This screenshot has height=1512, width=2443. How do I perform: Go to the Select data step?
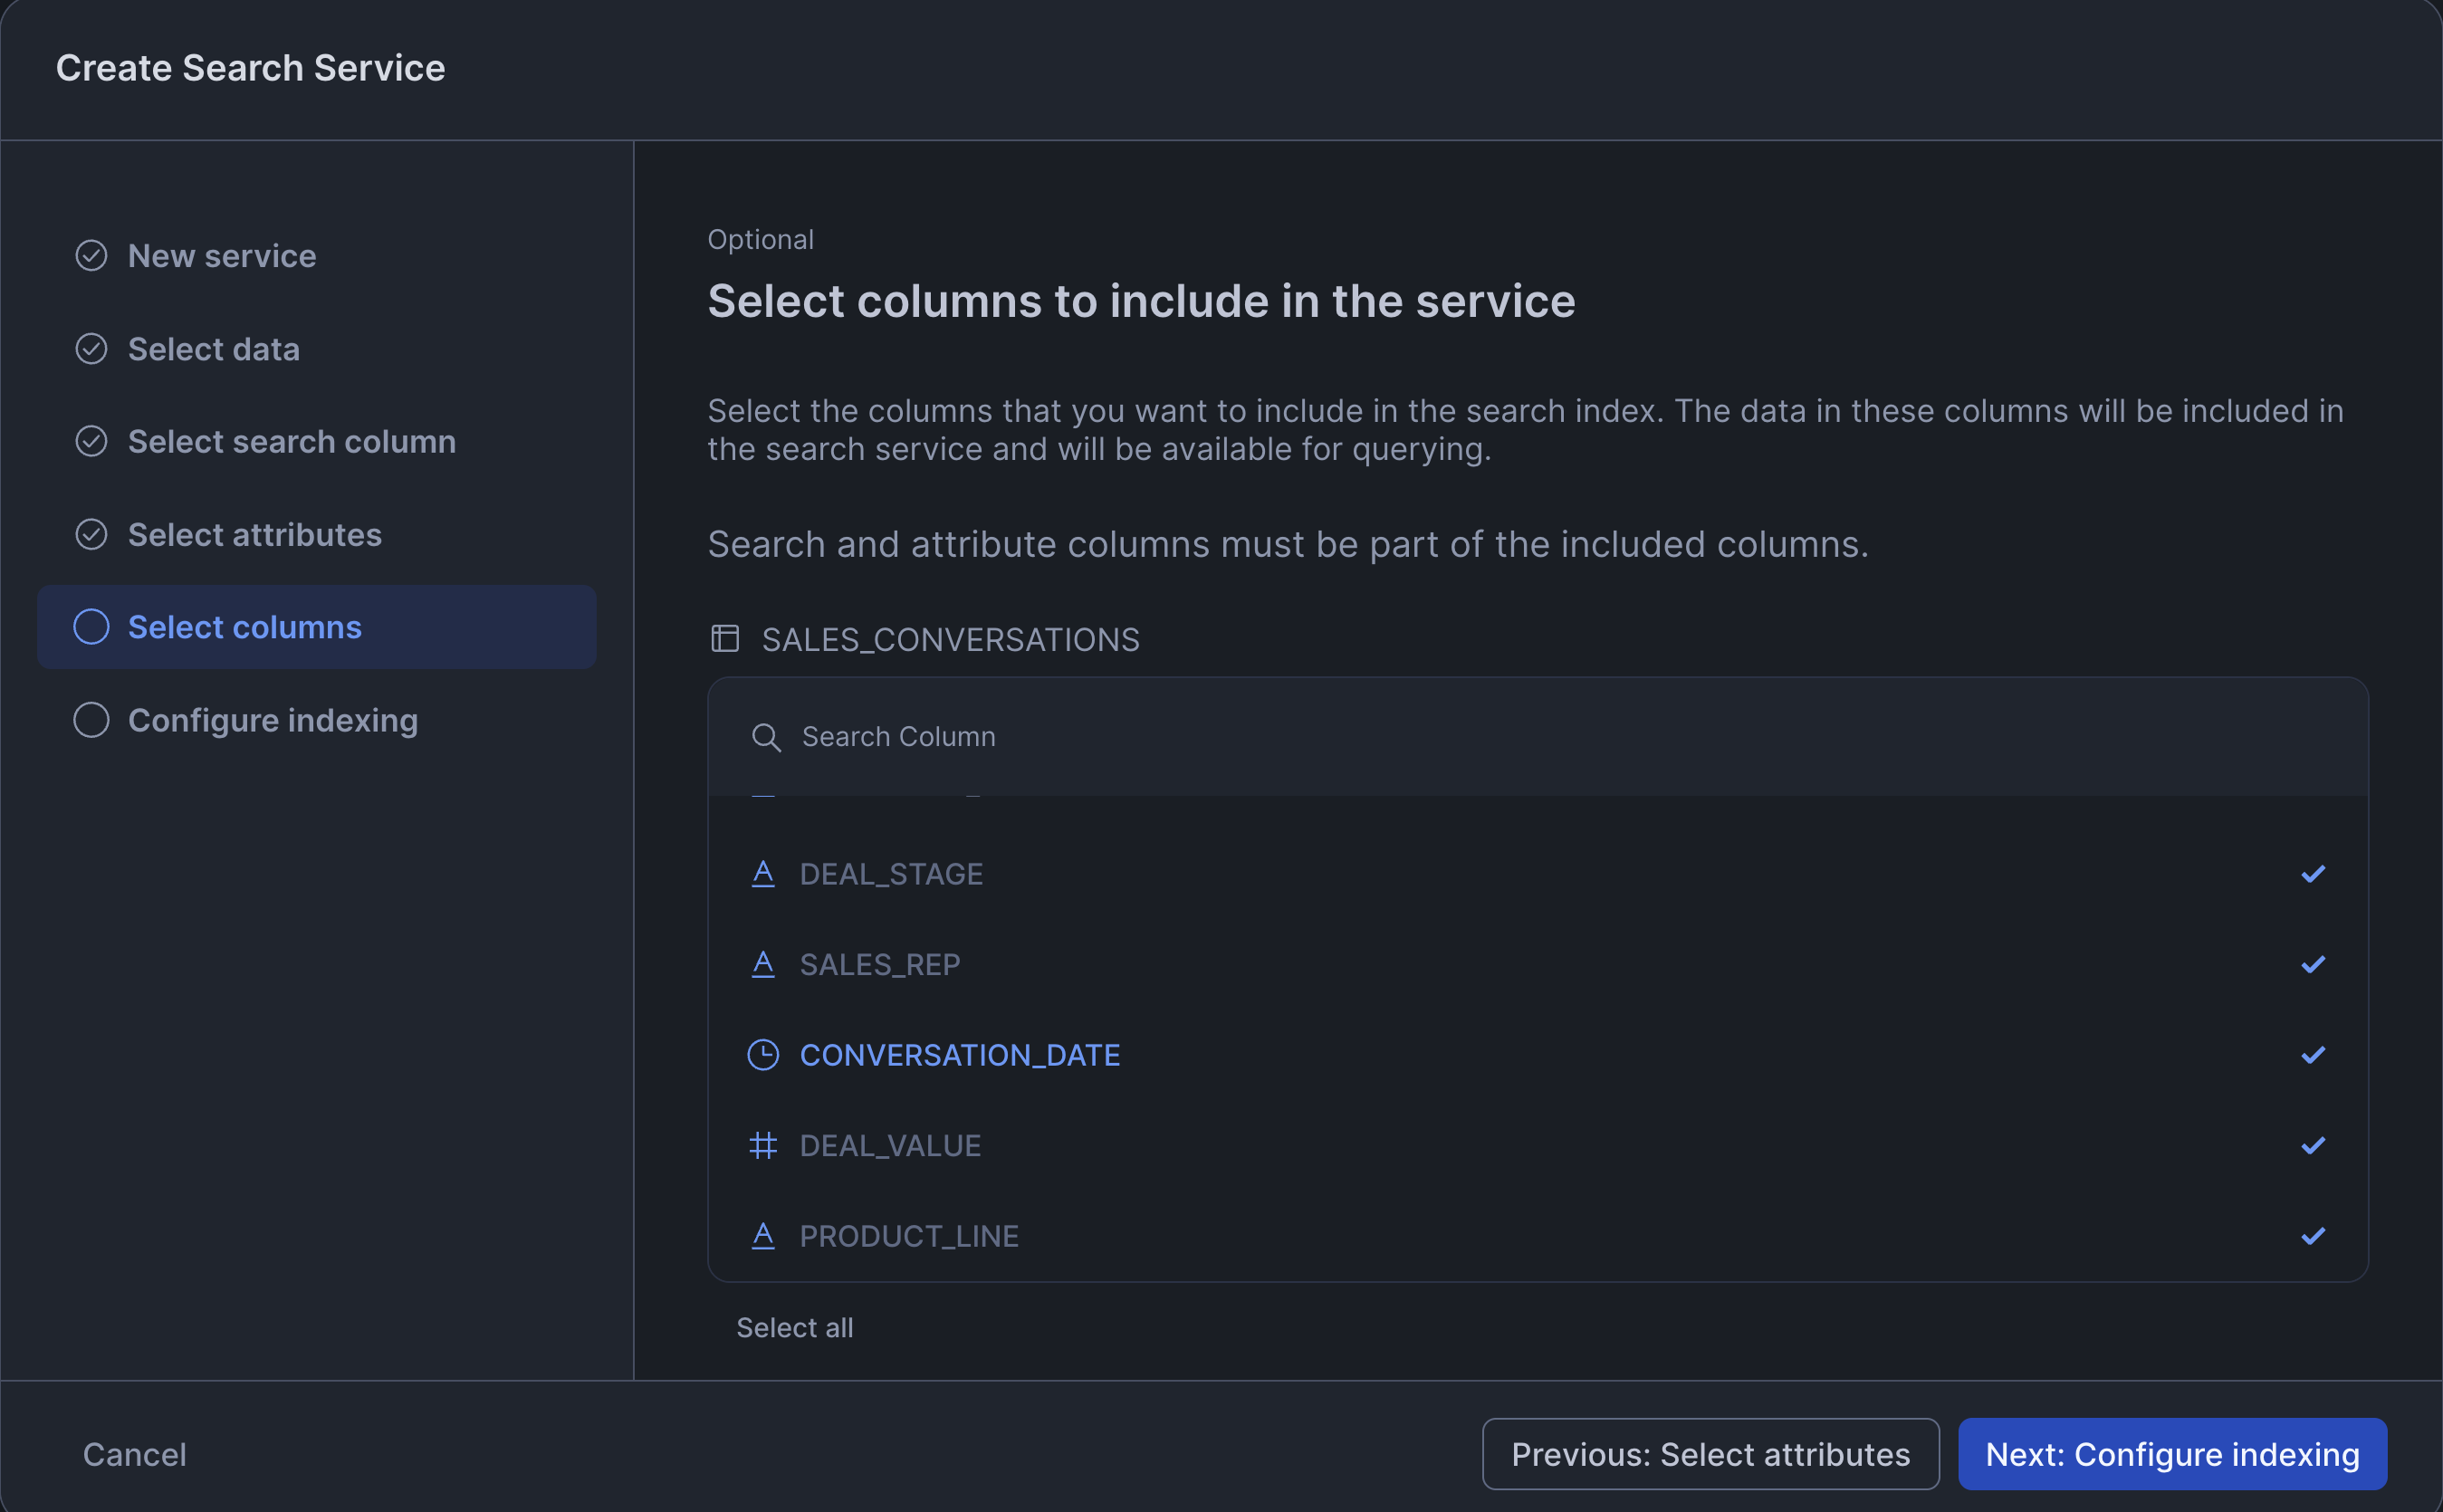point(213,349)
